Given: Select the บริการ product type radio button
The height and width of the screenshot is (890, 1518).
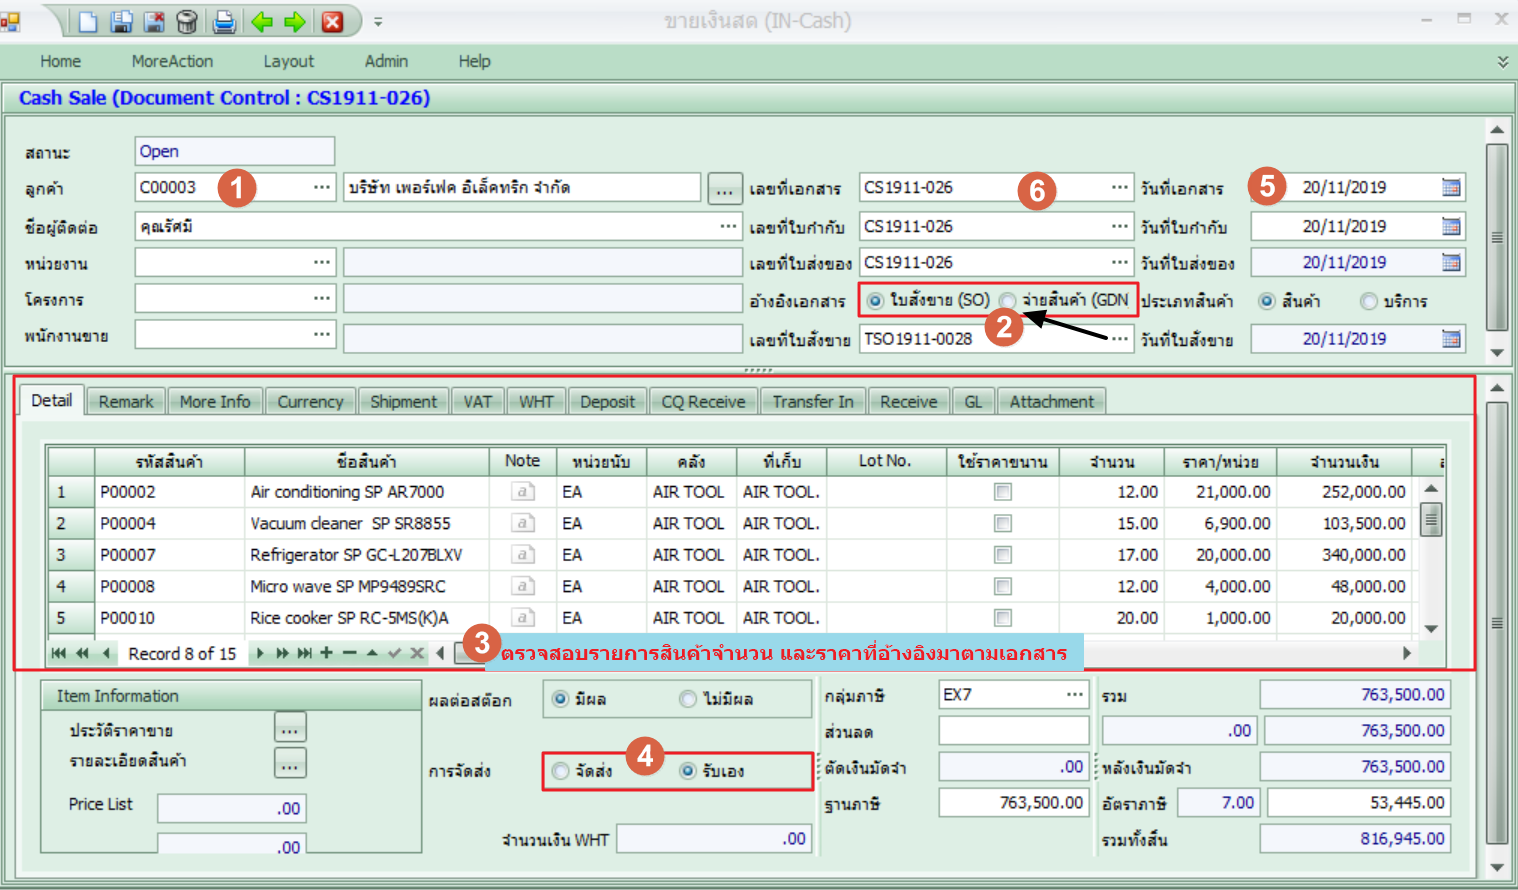Looking at the screenshot, I should click(x=1369, y=301).
